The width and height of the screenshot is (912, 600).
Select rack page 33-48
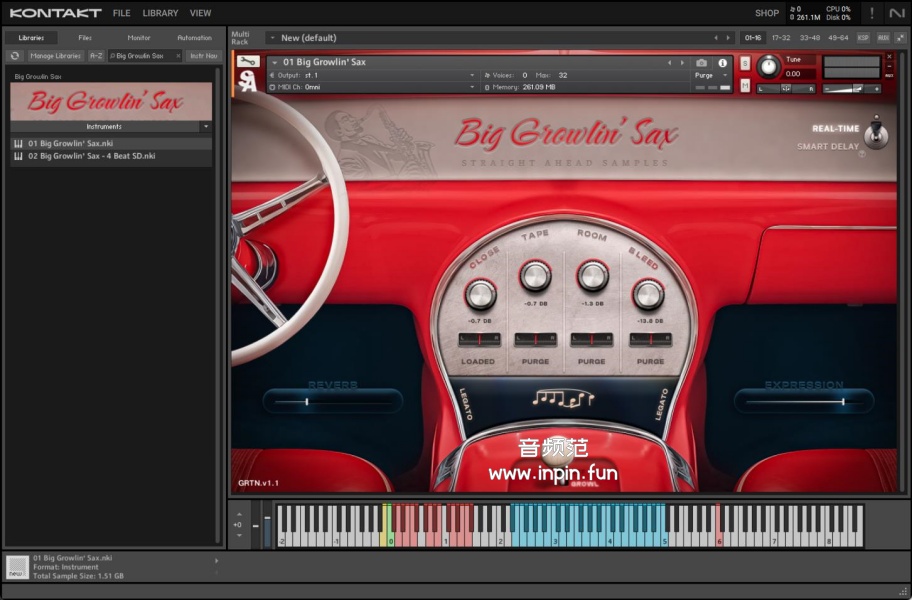pyautogui.click(x=810, y=38)
